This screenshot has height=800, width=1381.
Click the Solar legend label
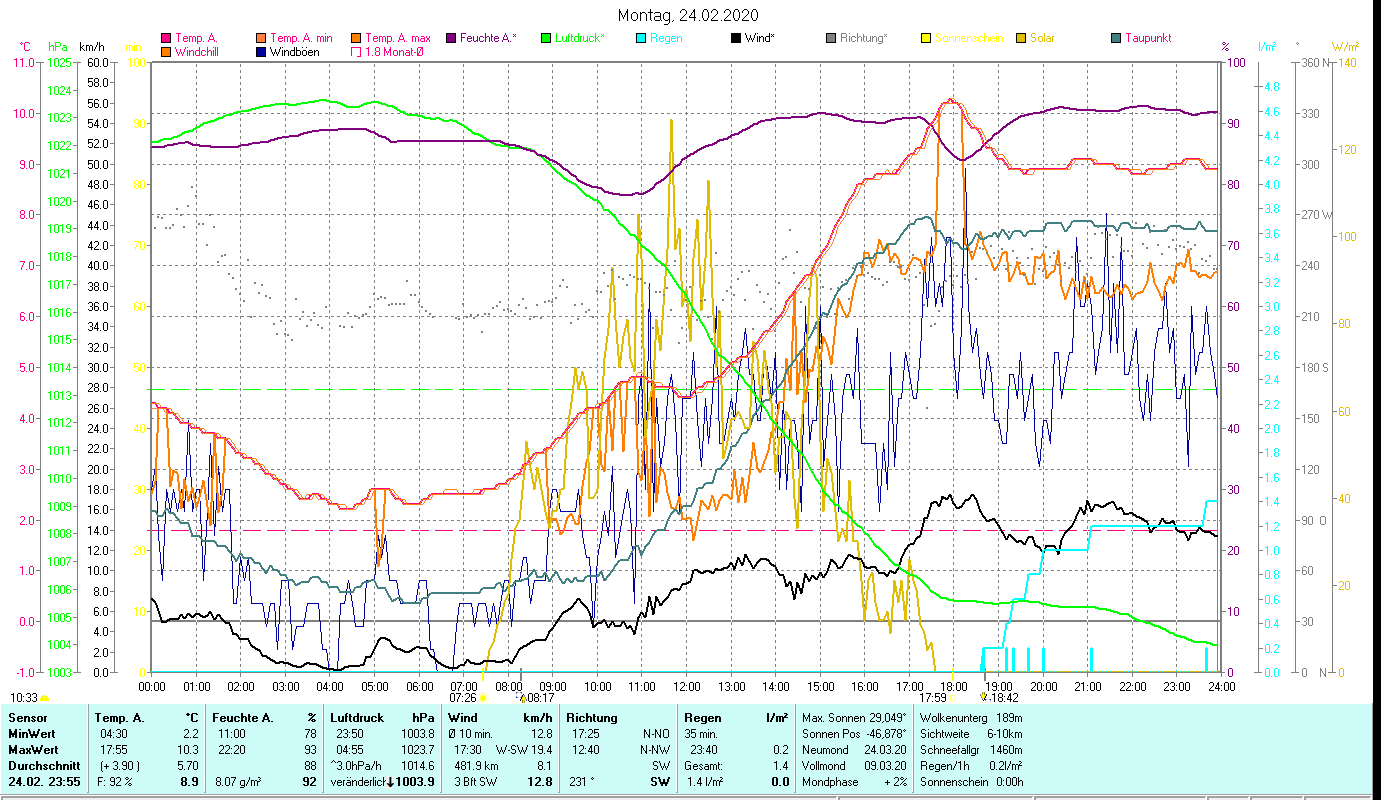(x=1042, y=38)
